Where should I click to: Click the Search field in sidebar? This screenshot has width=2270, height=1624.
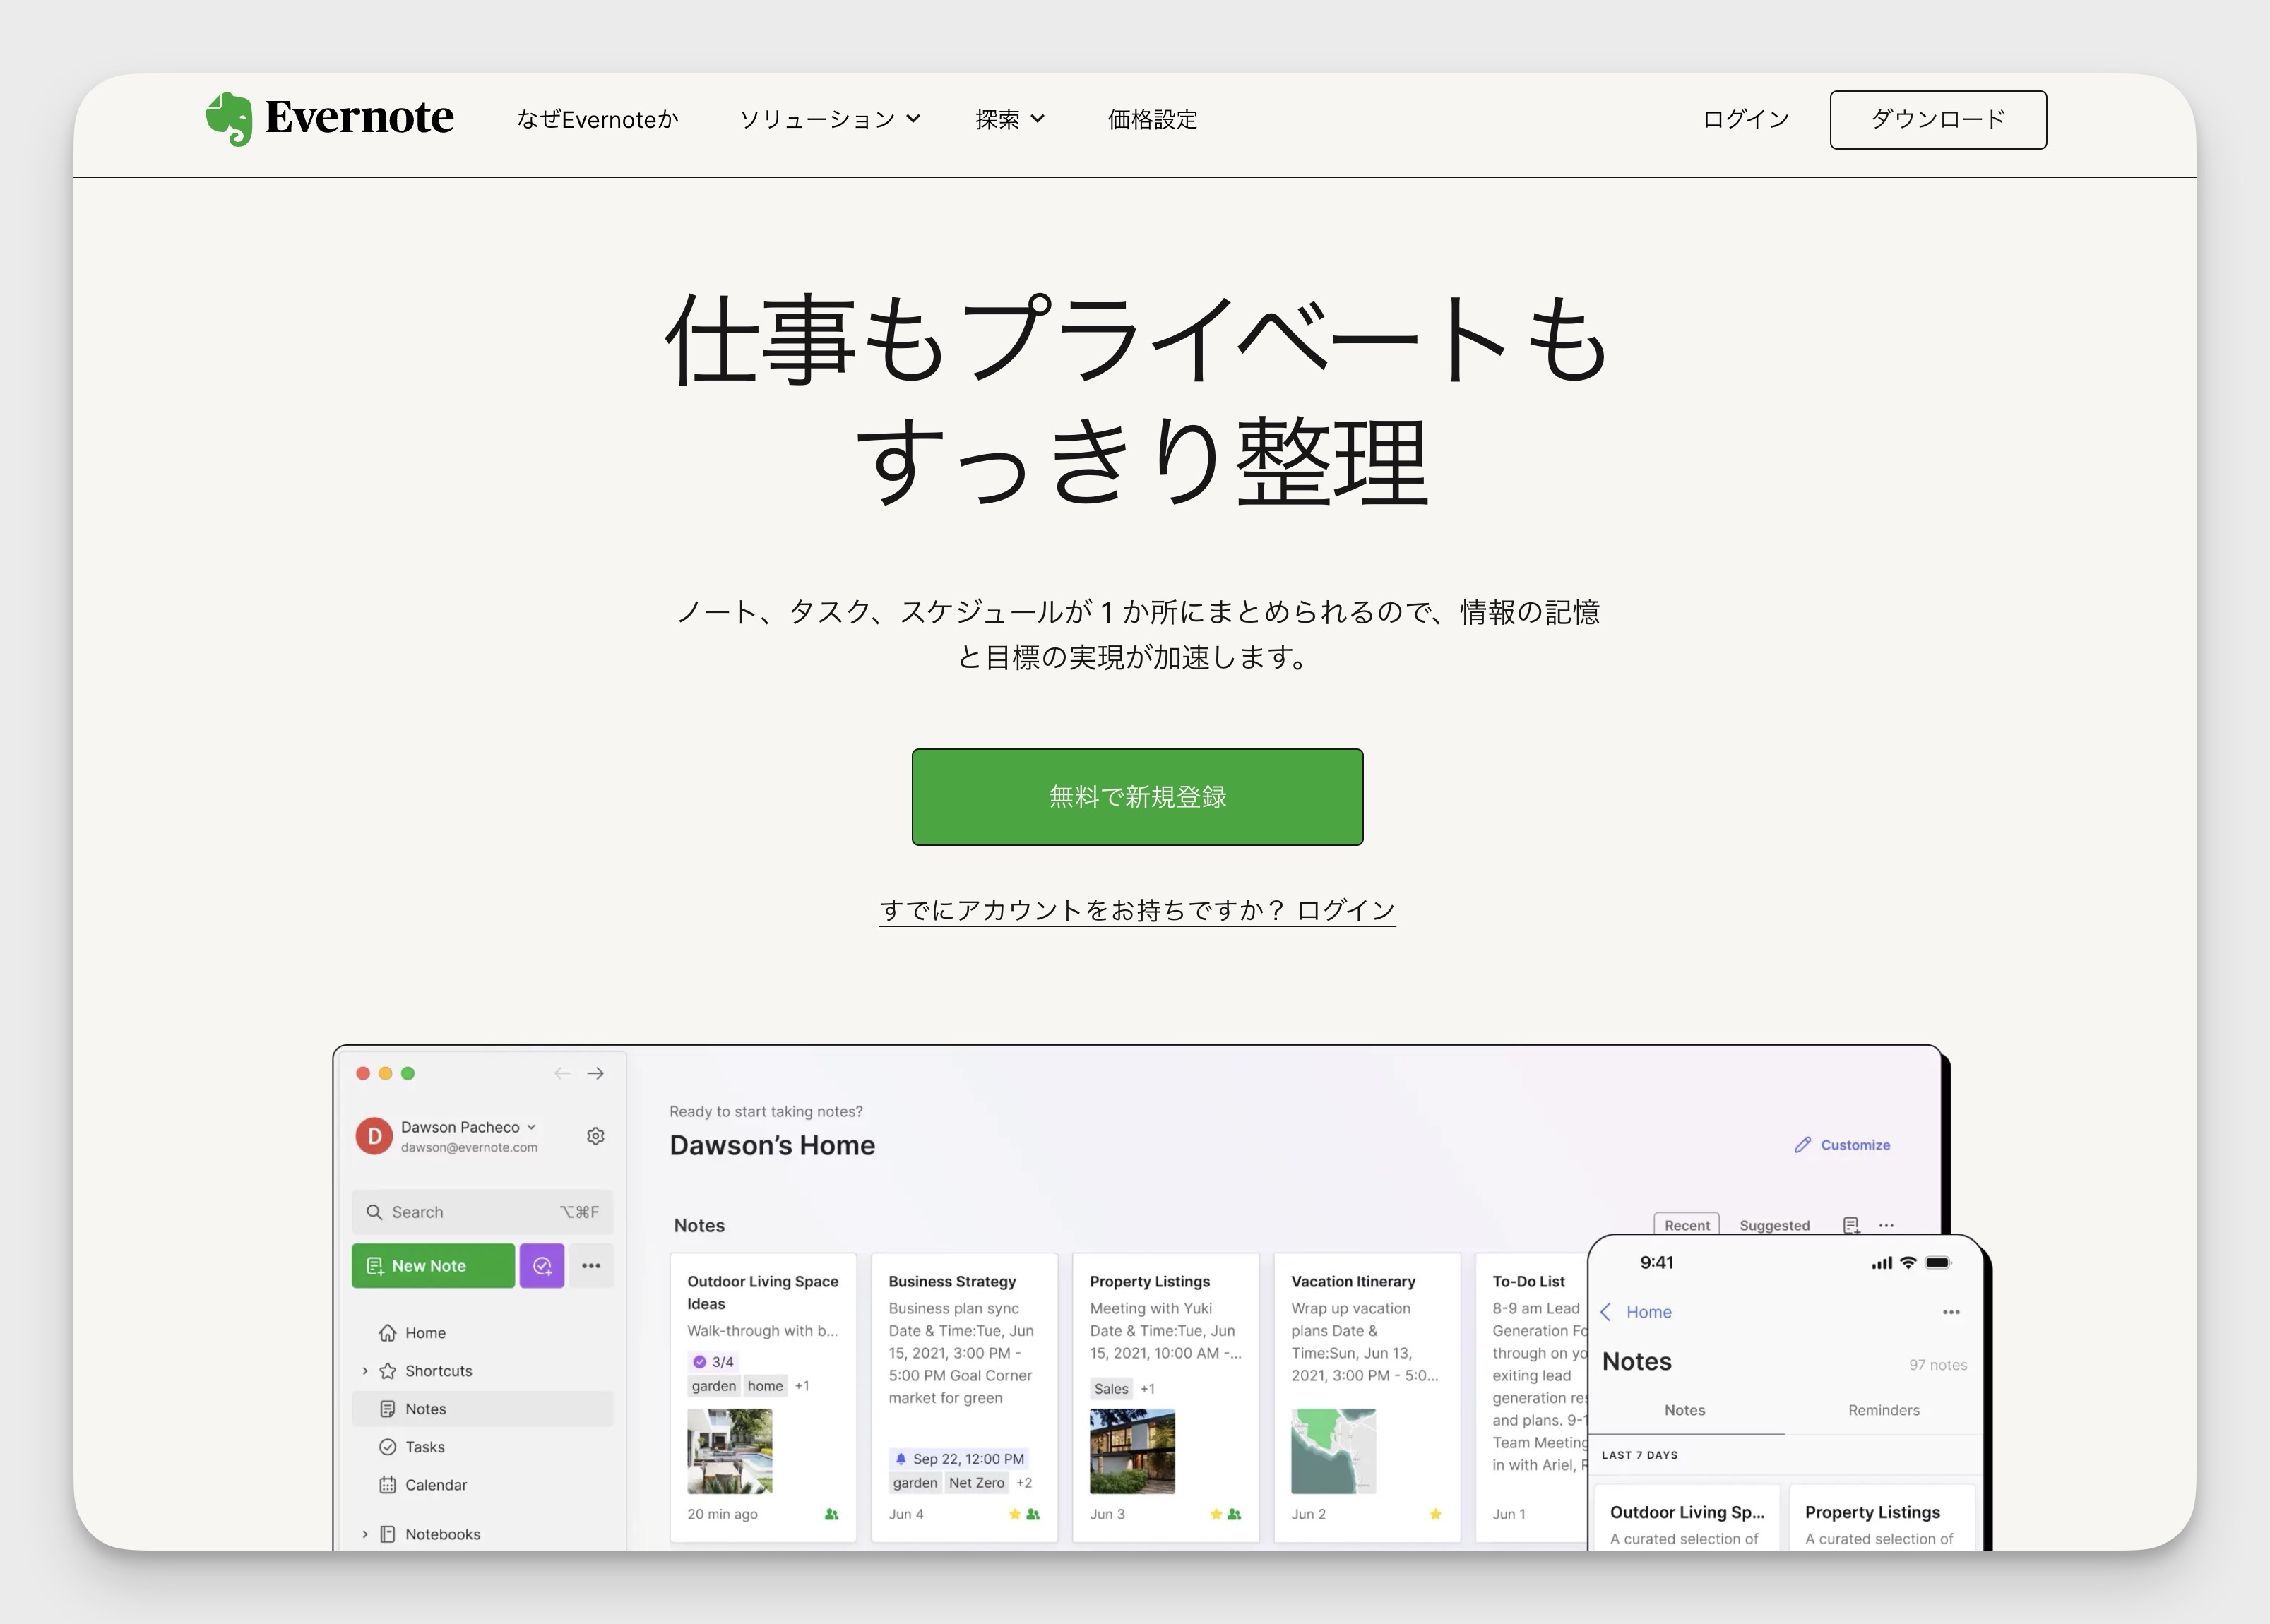(x=482, y=1212)
